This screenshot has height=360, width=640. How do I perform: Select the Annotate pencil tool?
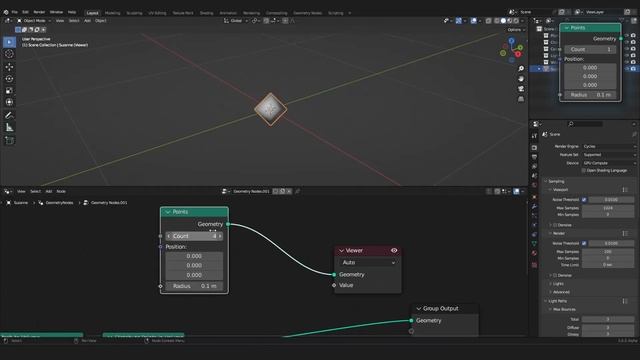point(9,116)
